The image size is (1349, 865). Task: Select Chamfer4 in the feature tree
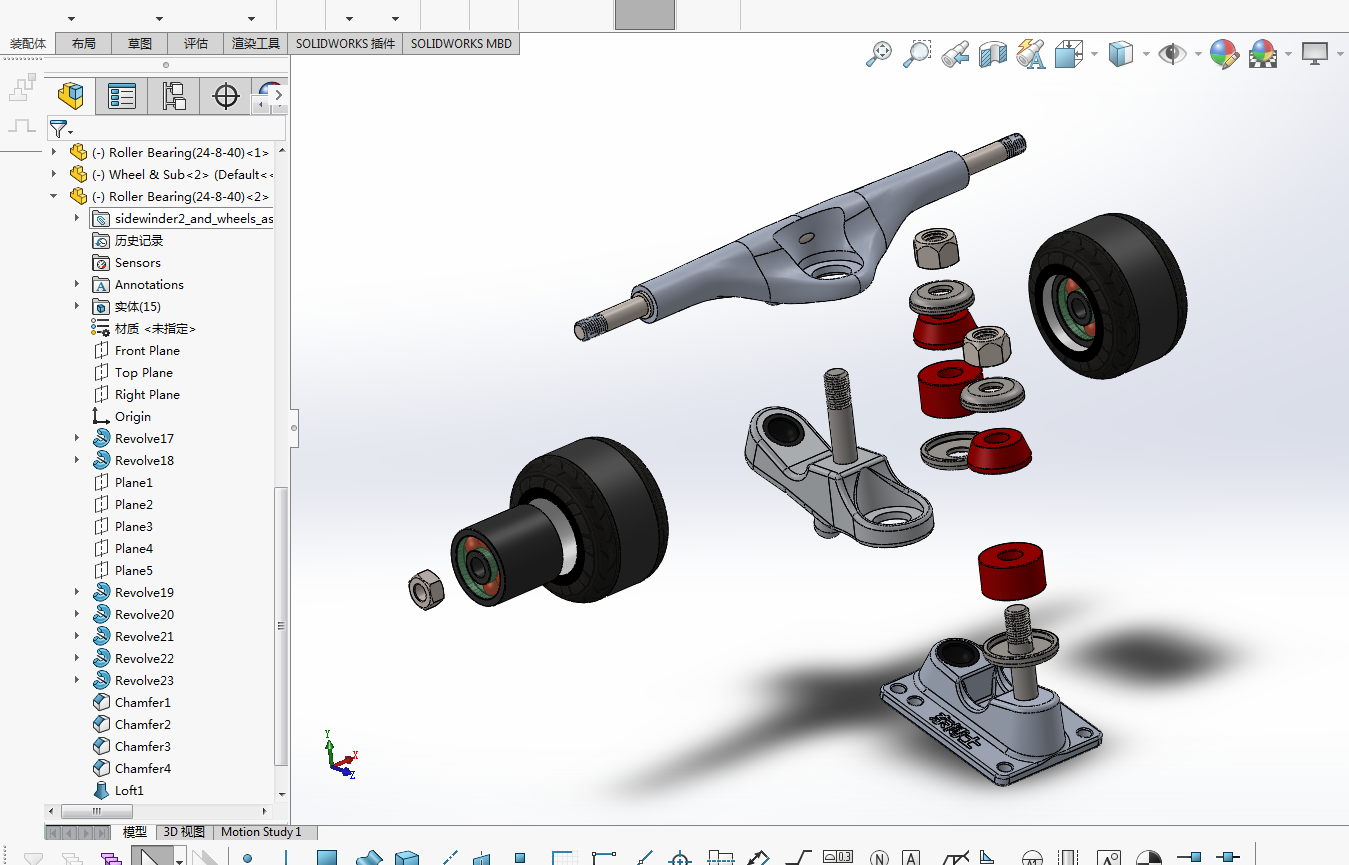143,769
